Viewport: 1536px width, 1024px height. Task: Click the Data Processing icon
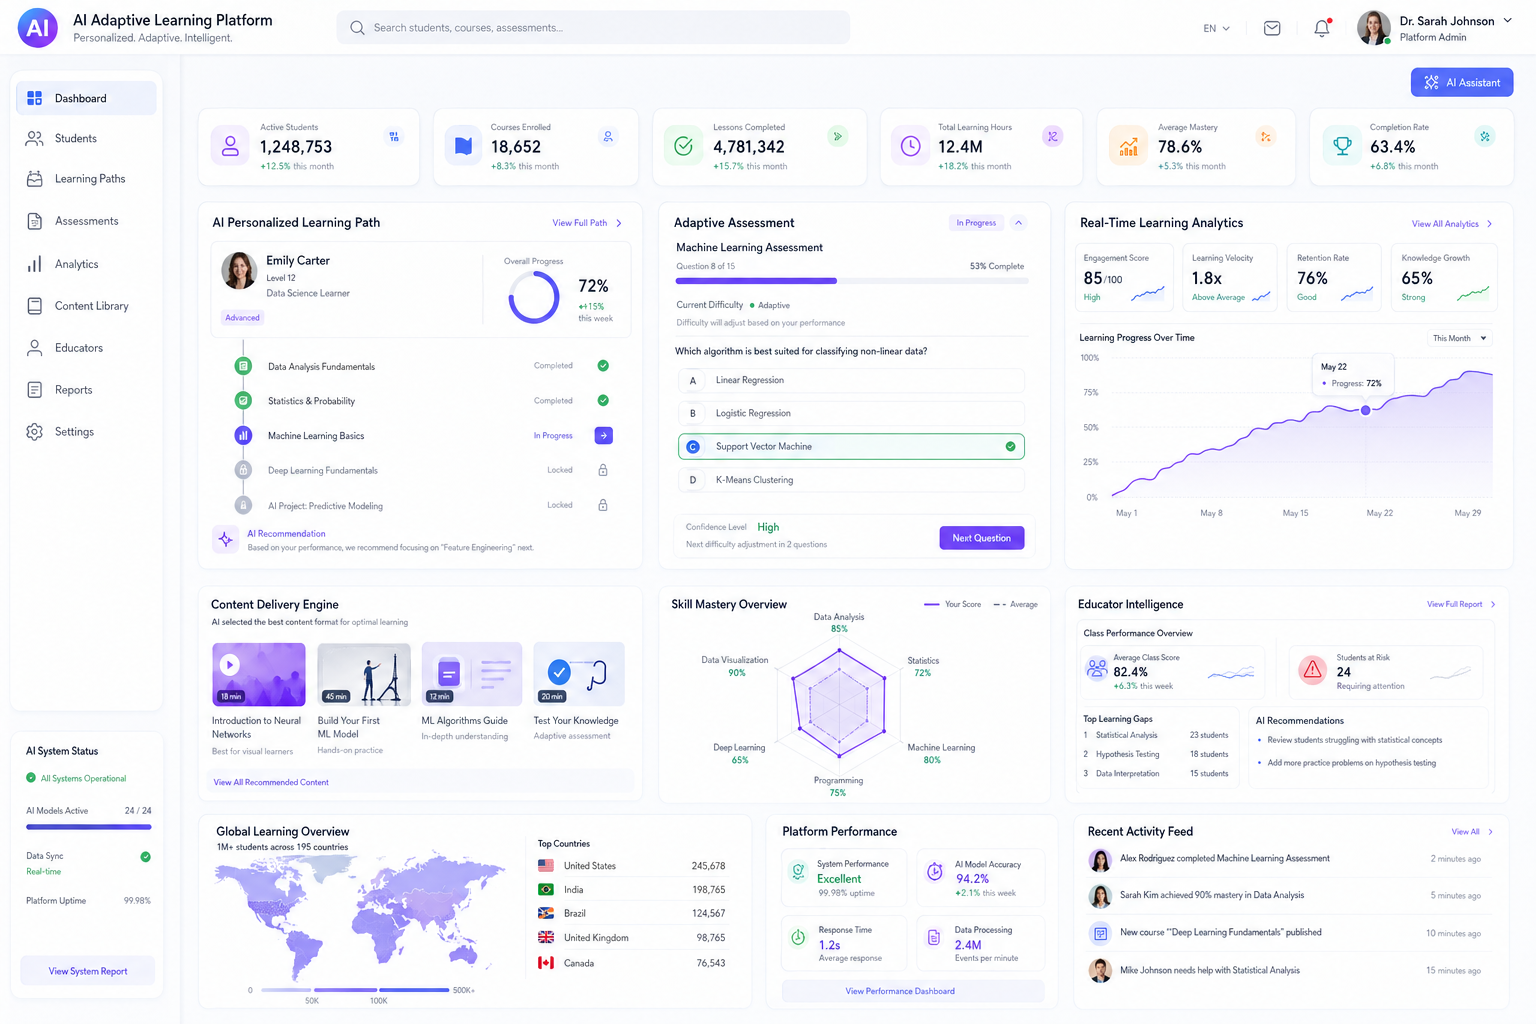(x=934, y=937)
